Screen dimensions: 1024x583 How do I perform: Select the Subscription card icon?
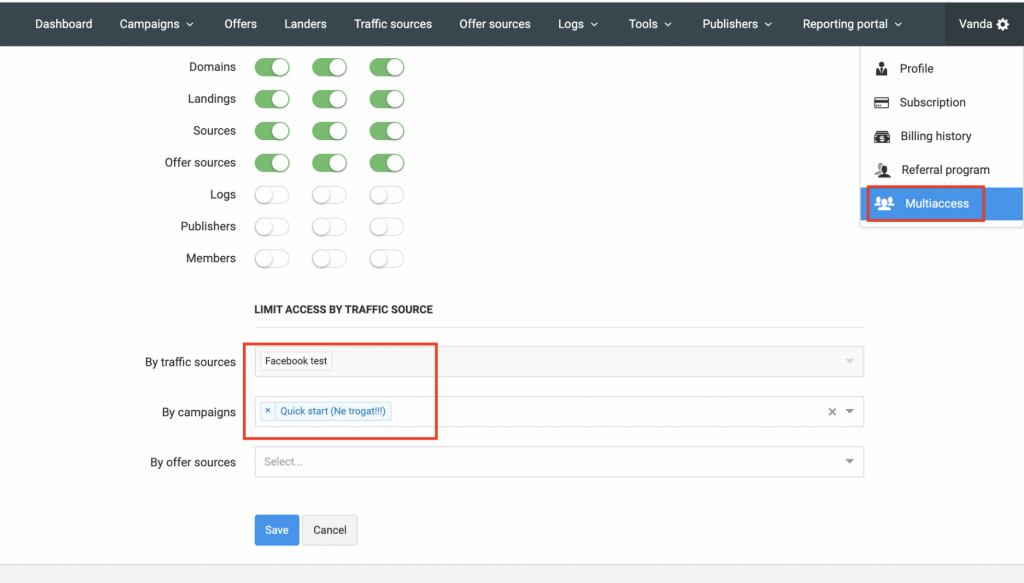click(881, 102)
